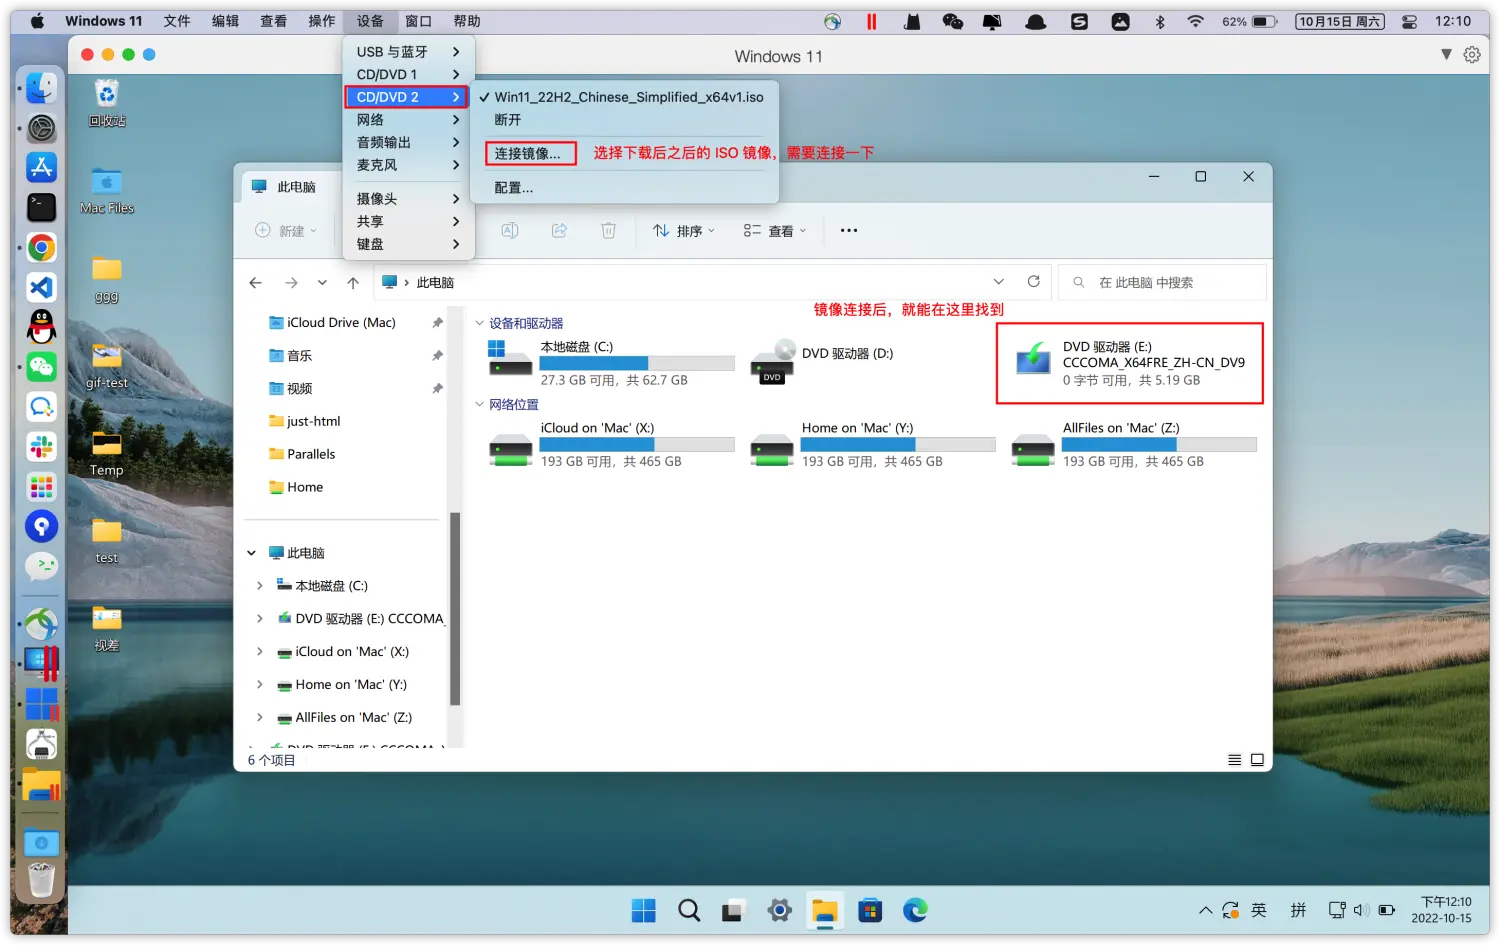Launch Google Chrome from the Dock
The width and height of the screenshot is (1500, 945).
[41, 248]
